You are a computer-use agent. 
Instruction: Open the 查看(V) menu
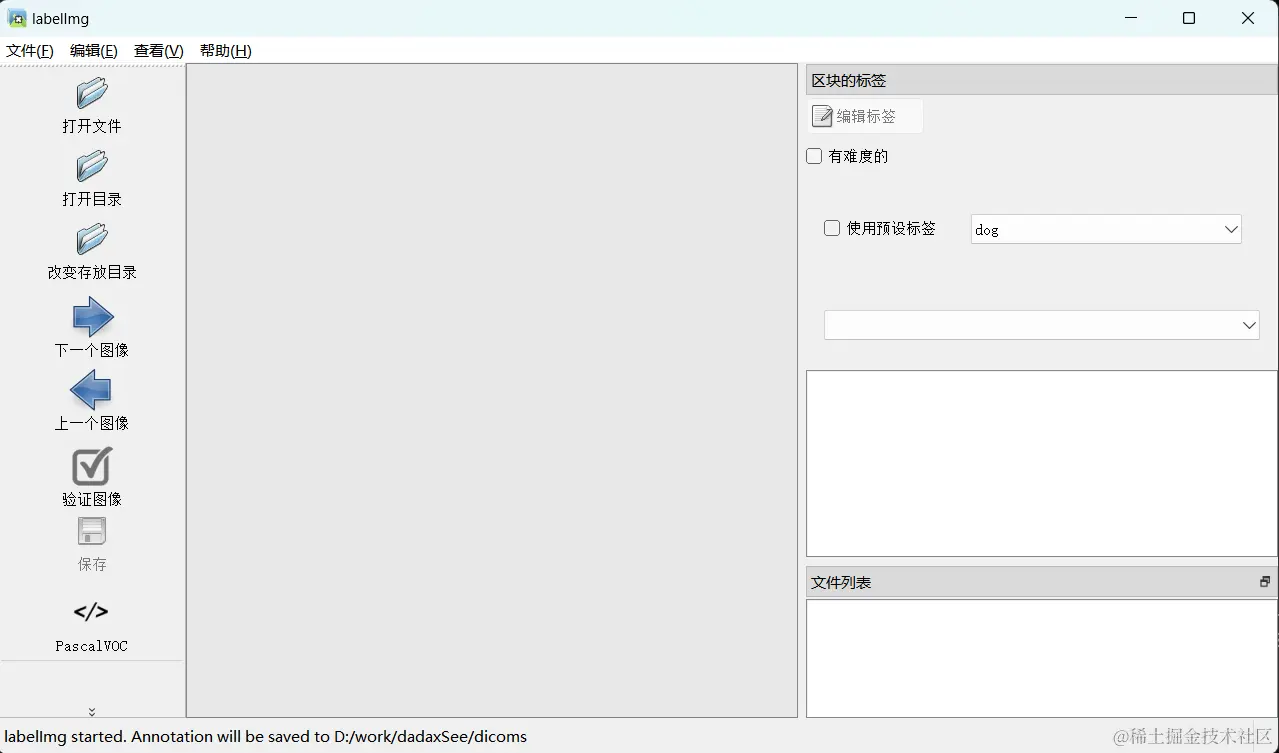pos(159,51)
